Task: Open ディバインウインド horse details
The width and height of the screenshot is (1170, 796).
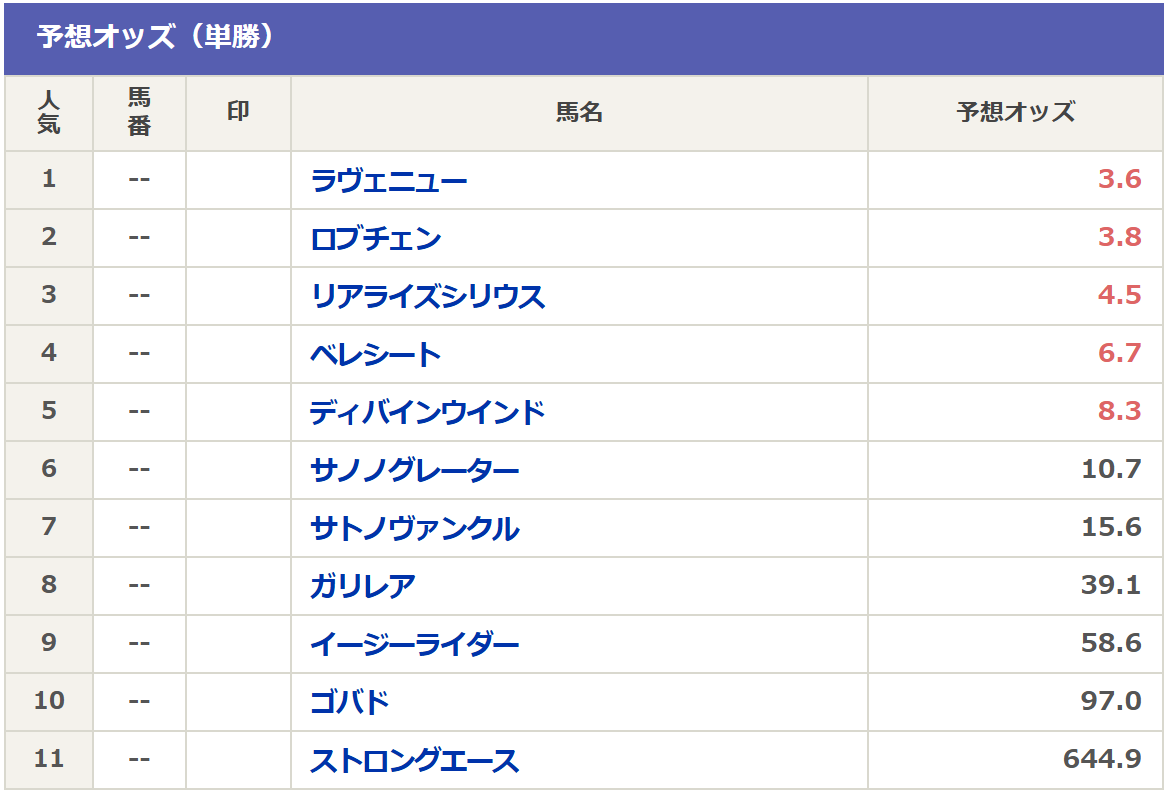Action: (x=428, y=413)
